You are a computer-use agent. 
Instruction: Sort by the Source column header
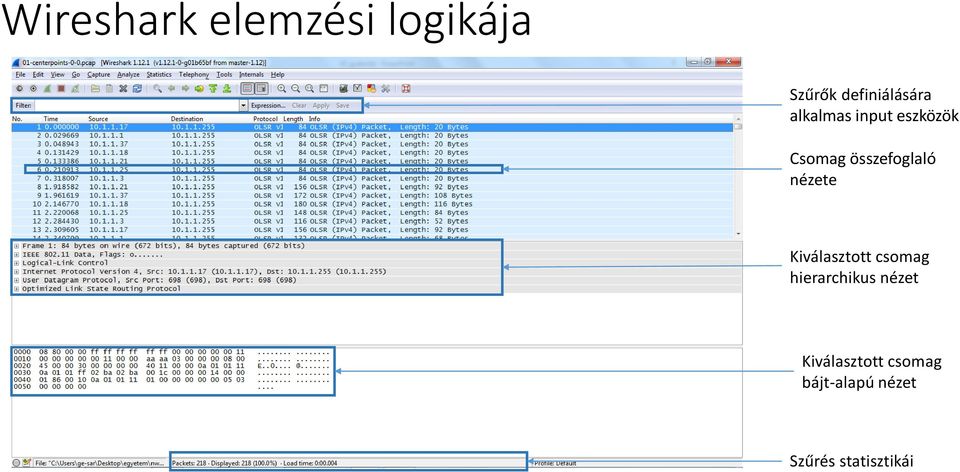click(98, 118)
